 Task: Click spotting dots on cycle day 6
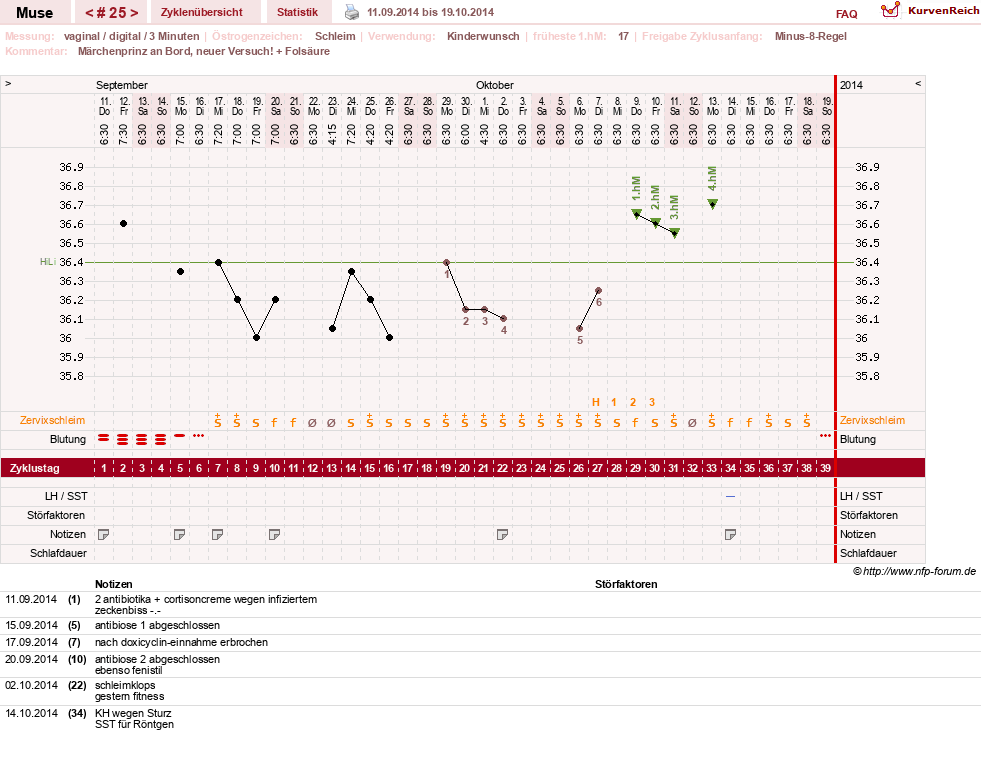[198, 435]
